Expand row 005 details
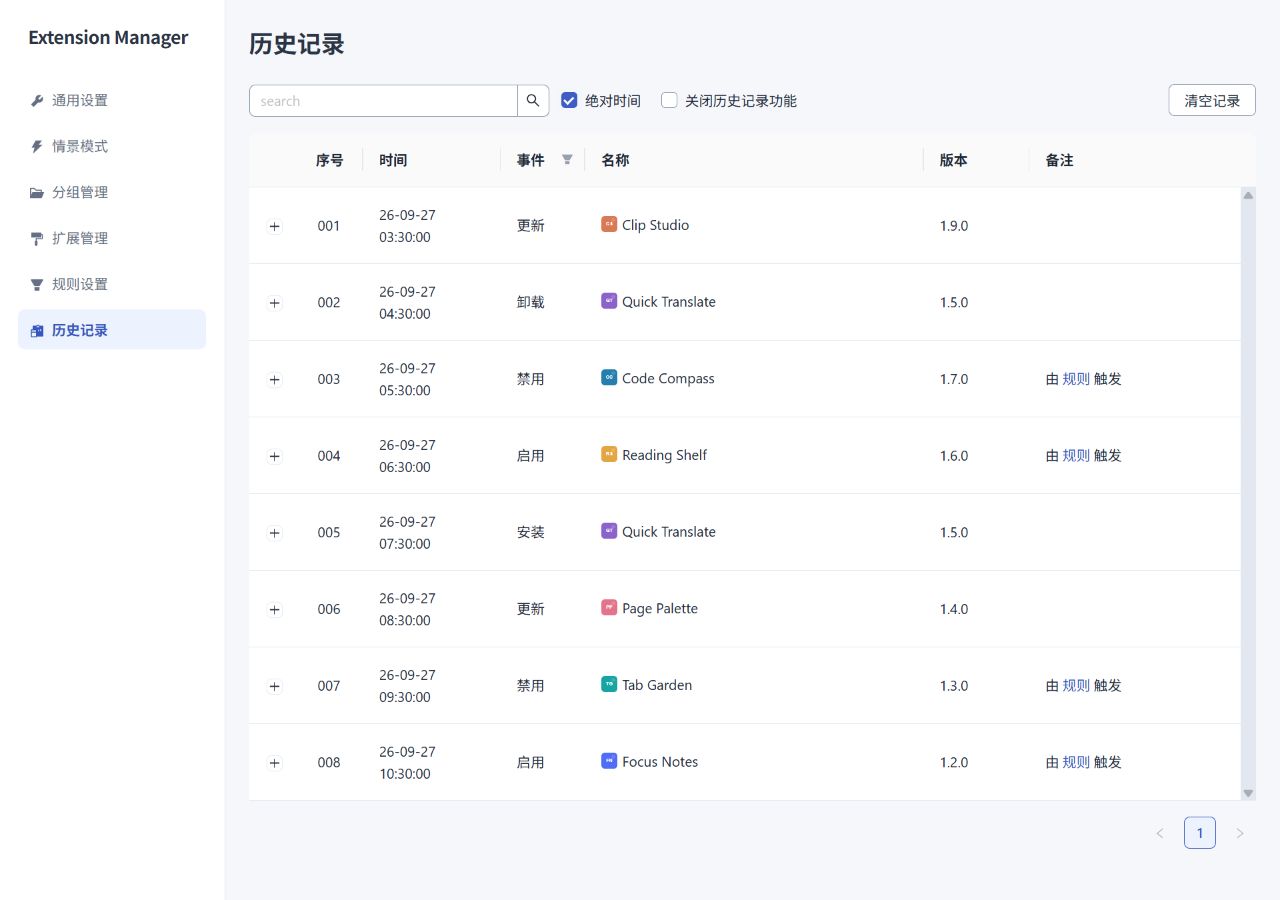Viewport: 1280px width, 900px height. (275, 533)
